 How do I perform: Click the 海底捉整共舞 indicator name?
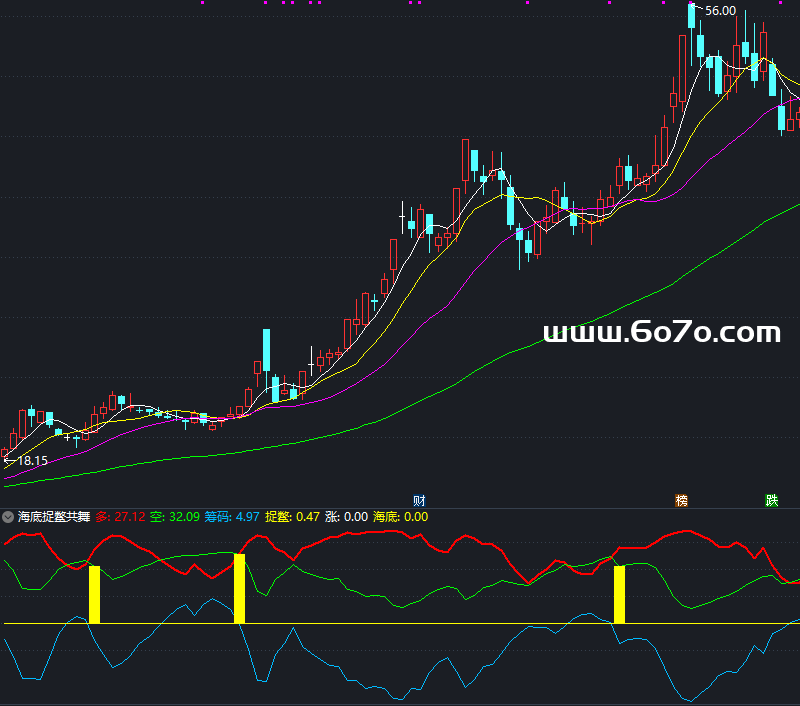point(54,517)
